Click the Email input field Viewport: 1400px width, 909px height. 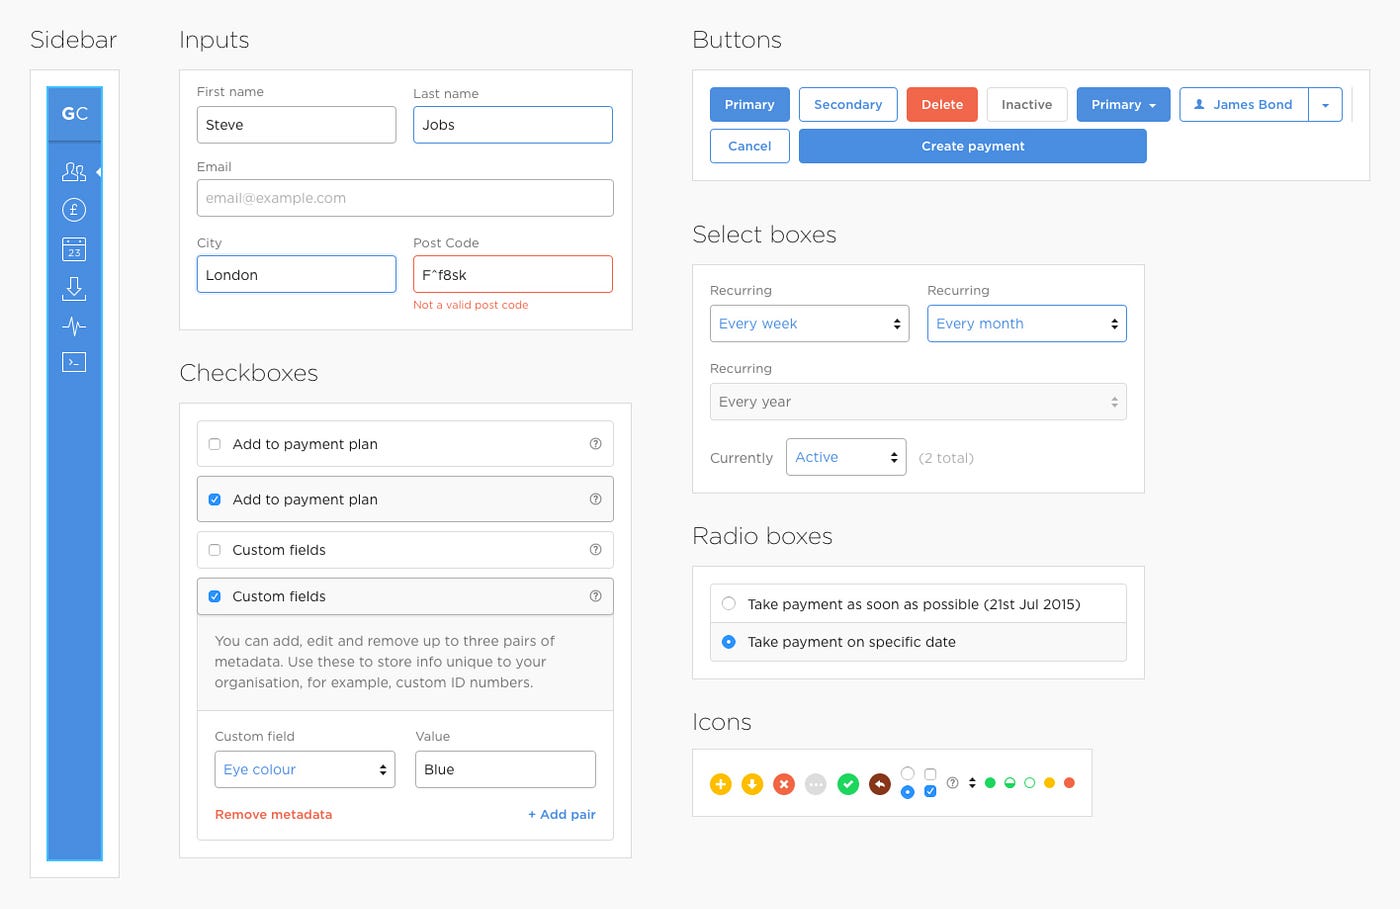[x=405, y=198]
